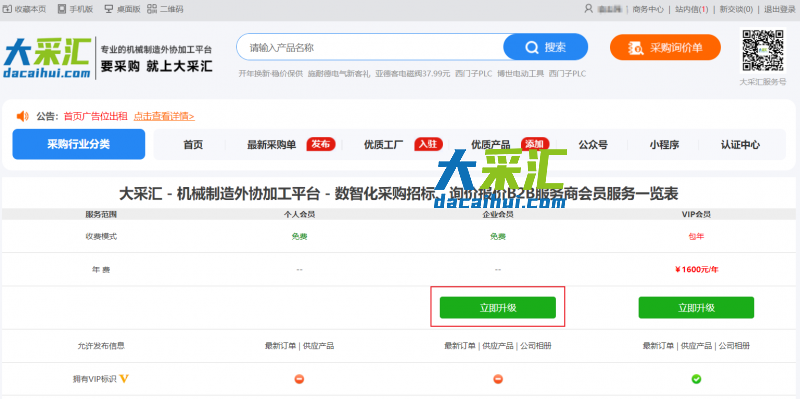Click hot keyword 开年换新·稳价保供
The image size is (800, 399).
271,74
